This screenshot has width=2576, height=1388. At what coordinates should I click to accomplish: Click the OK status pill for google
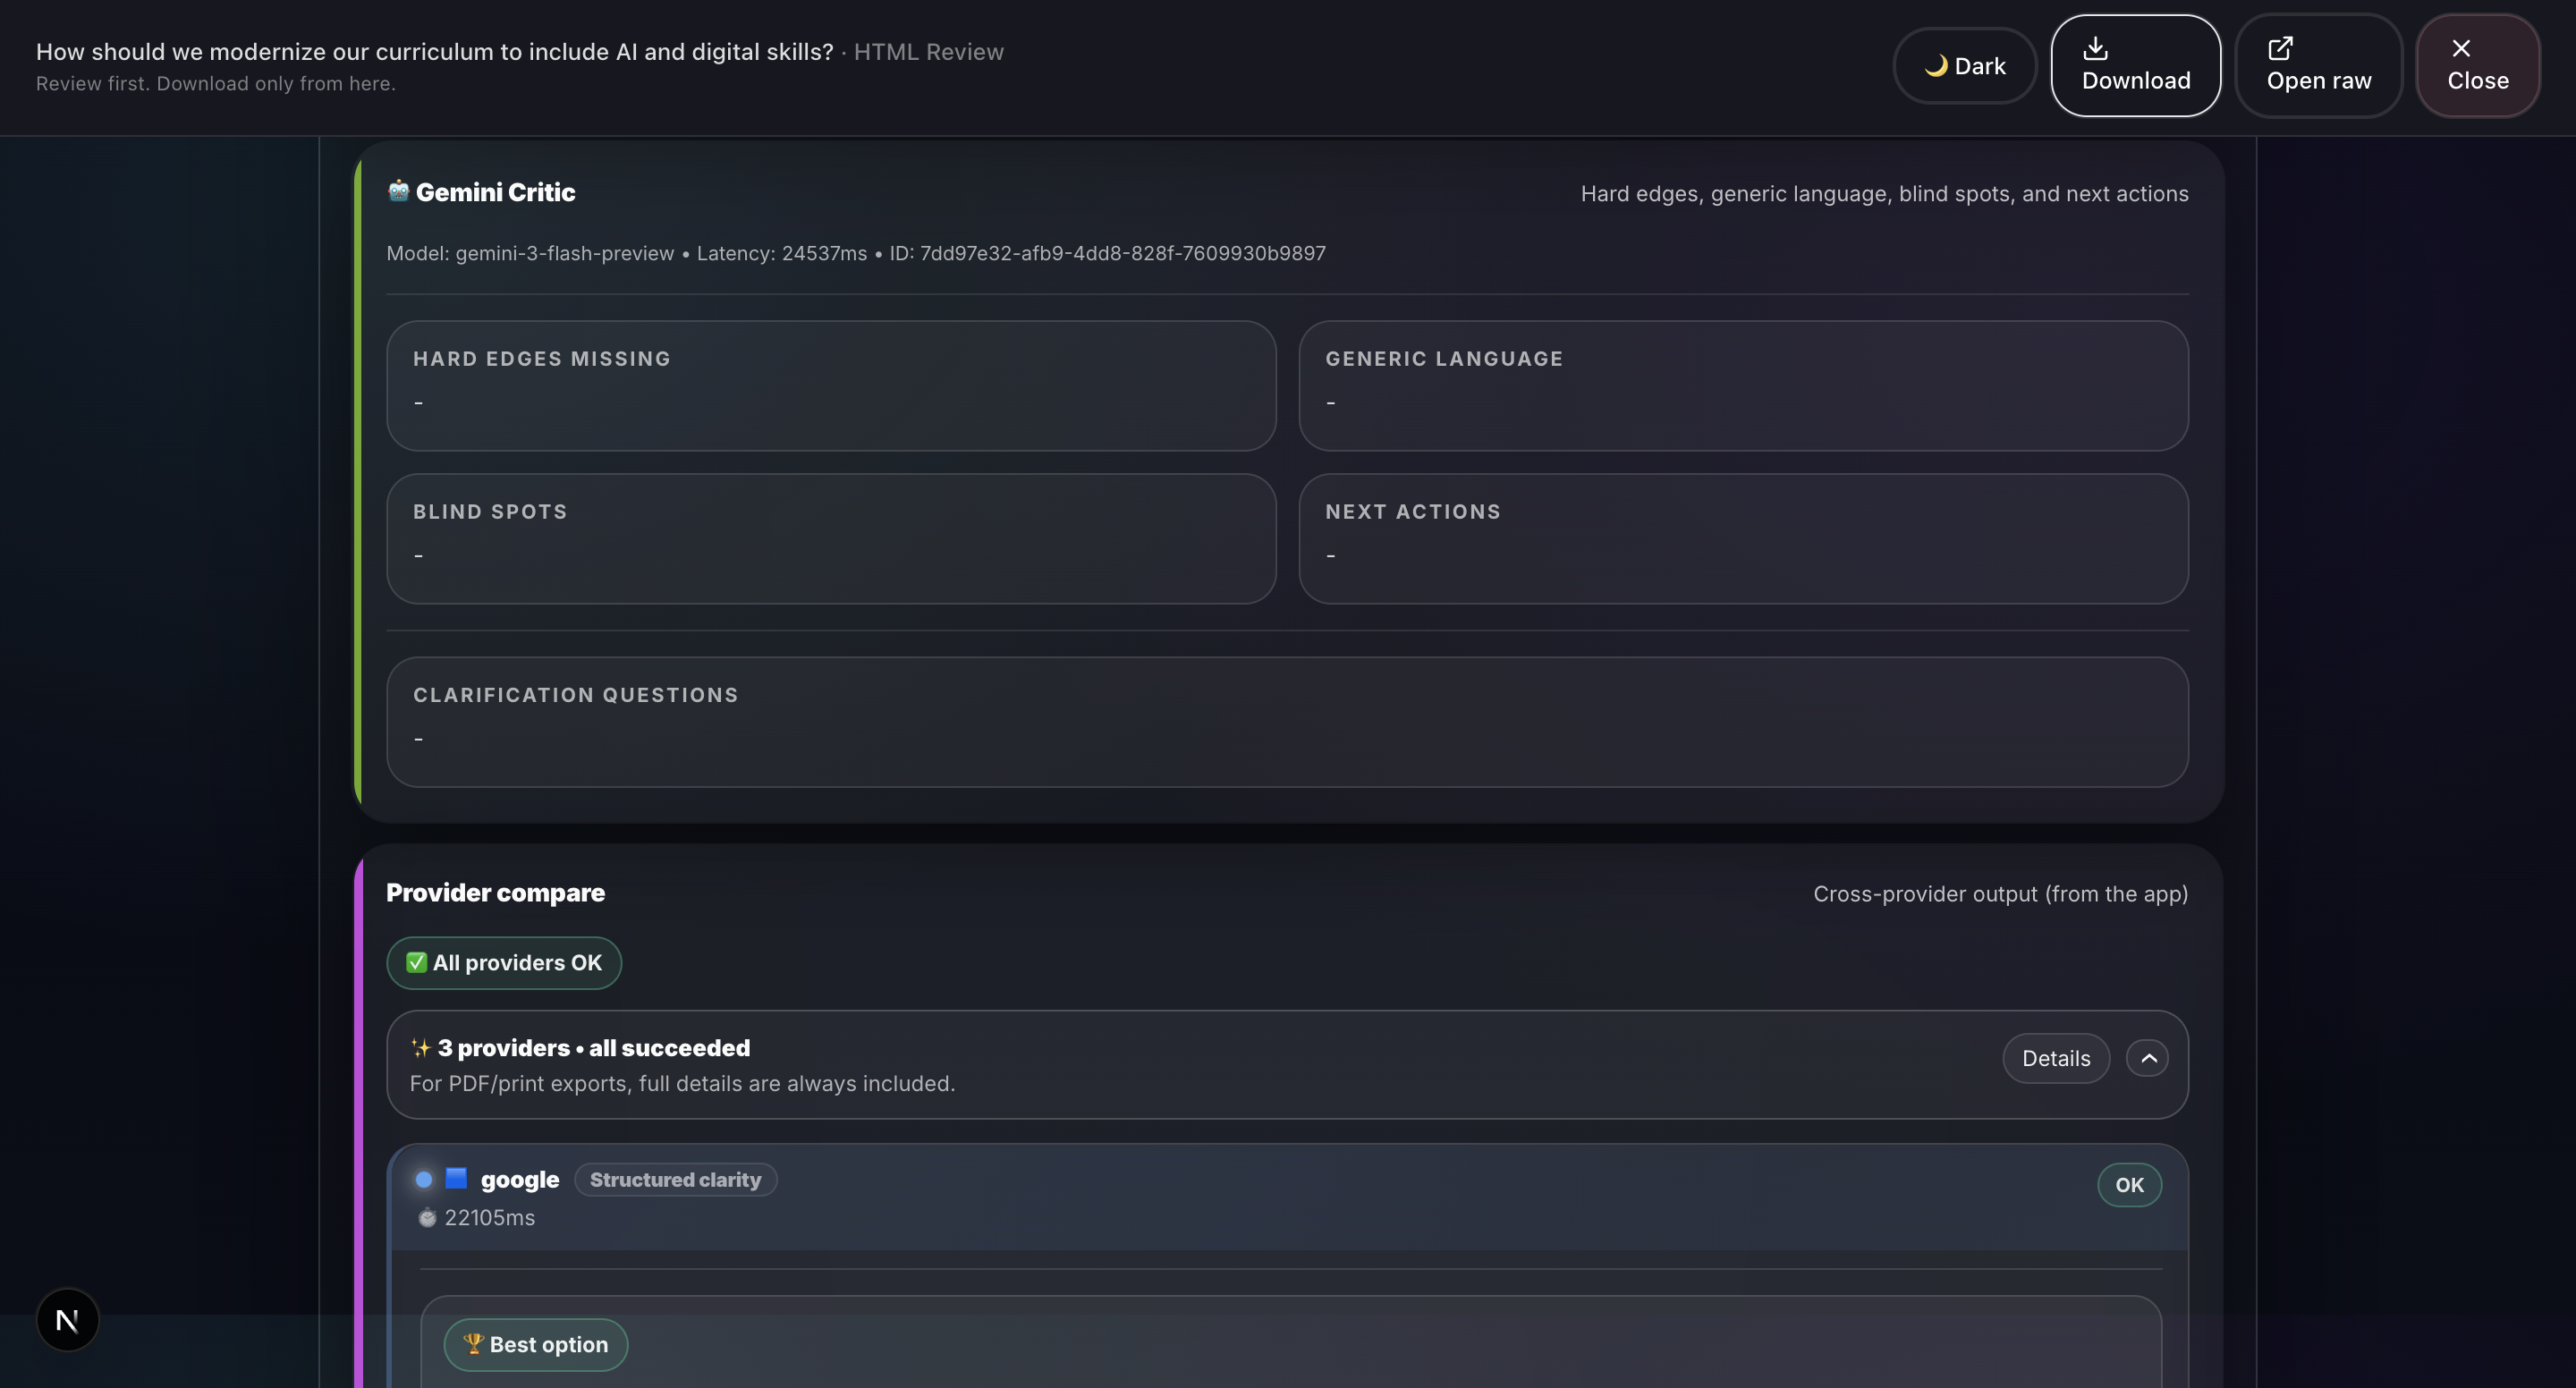2129,1185
